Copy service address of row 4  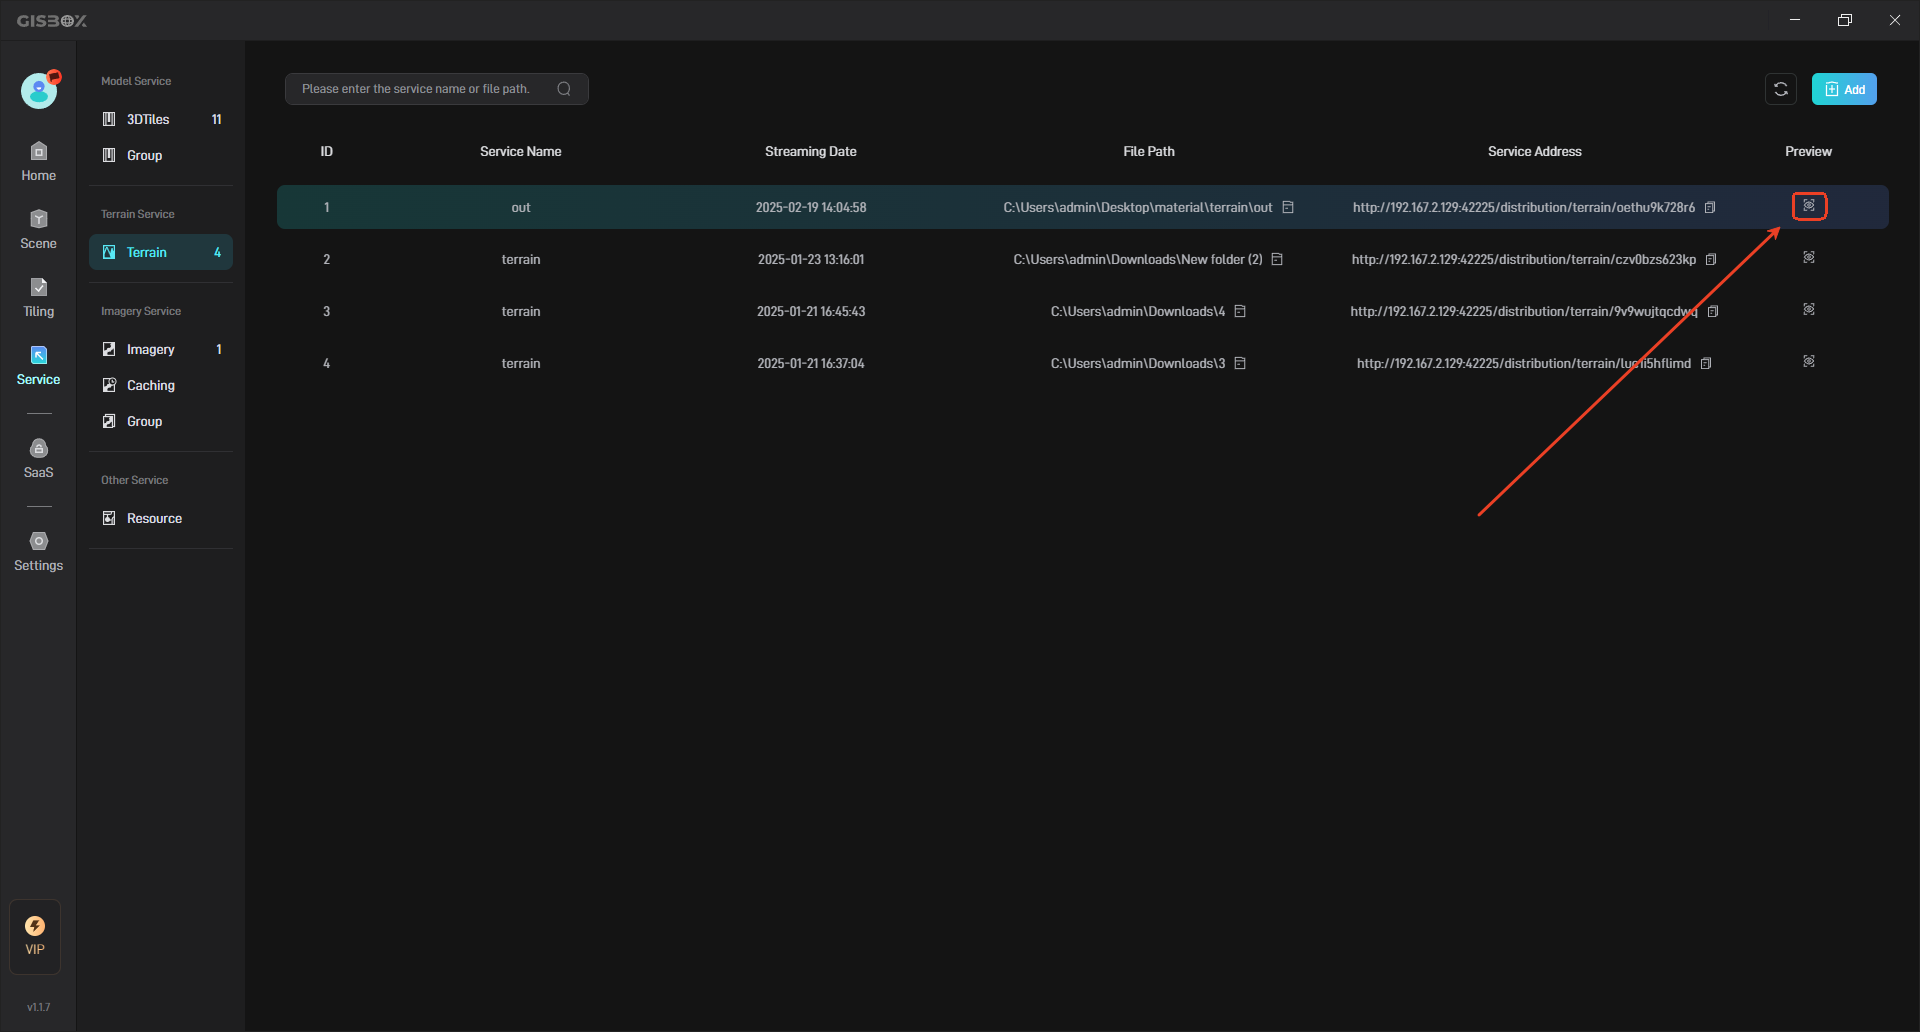[x=1706, y=364]
